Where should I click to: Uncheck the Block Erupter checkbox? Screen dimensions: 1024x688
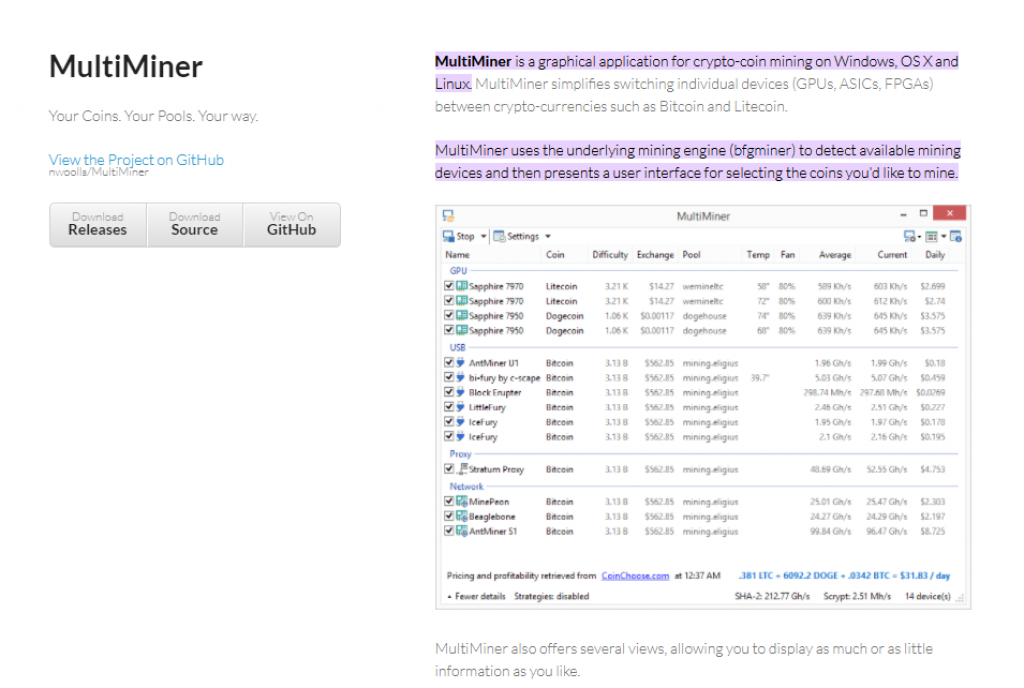pos(449,392)
